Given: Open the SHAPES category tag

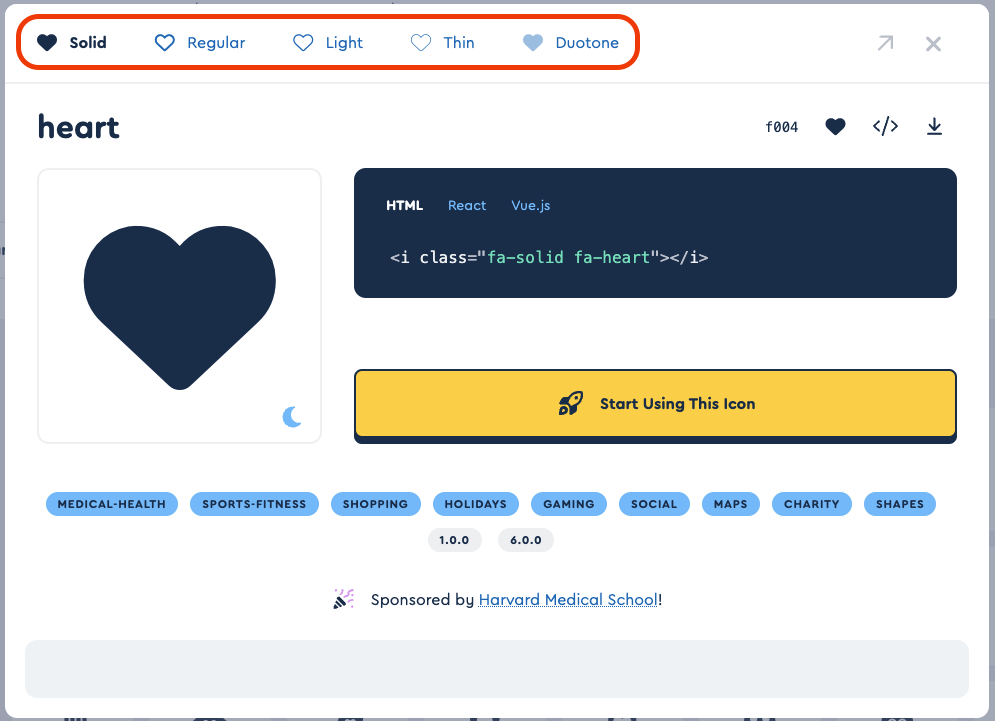Looking at the screenshot, I should pyautogui.click(x=900, y=504).
